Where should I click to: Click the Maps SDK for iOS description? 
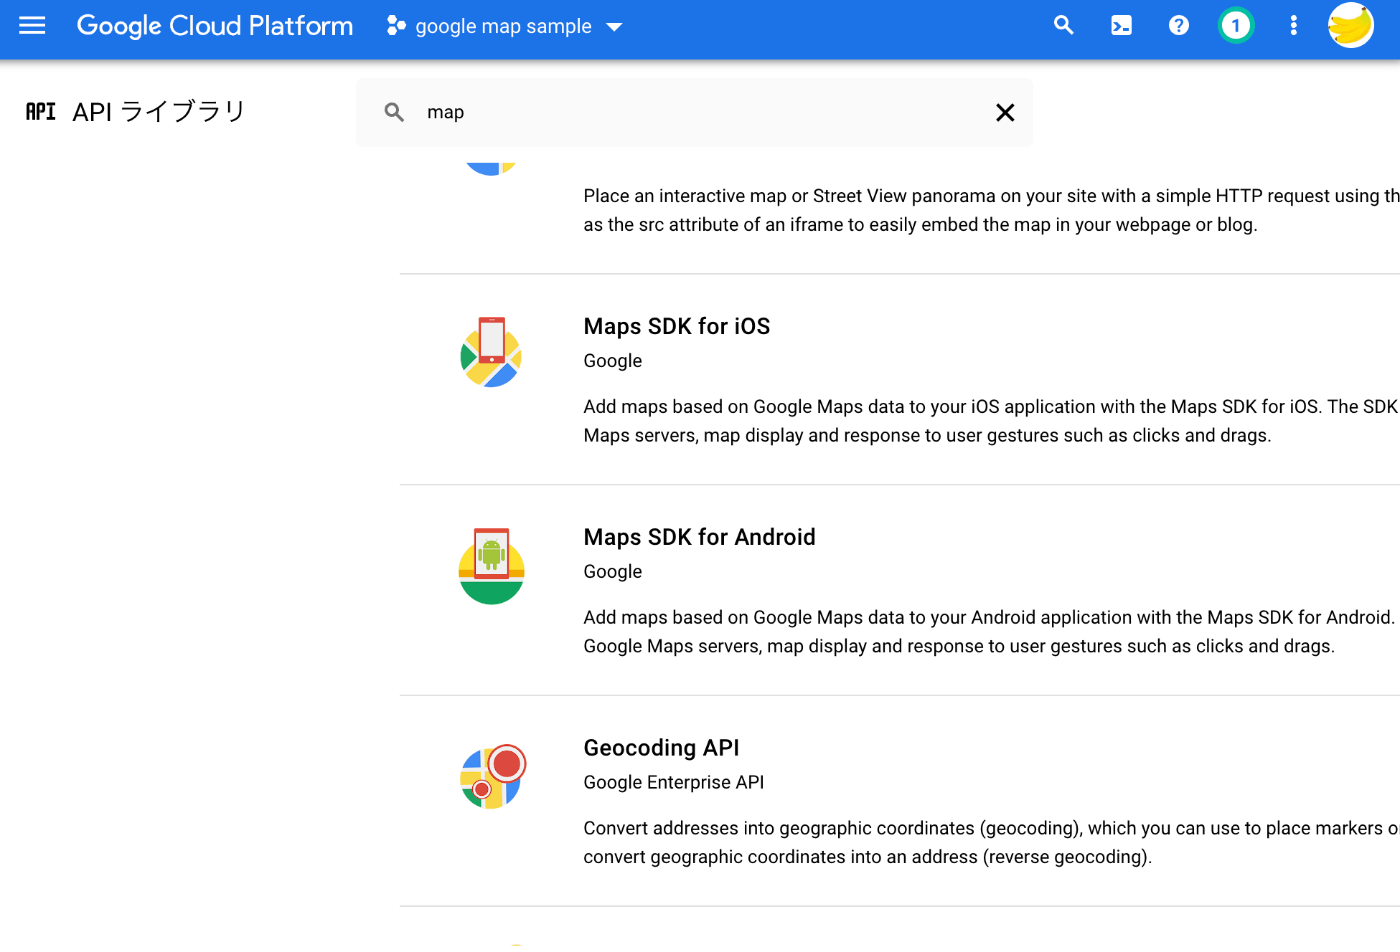click(991, 421)
